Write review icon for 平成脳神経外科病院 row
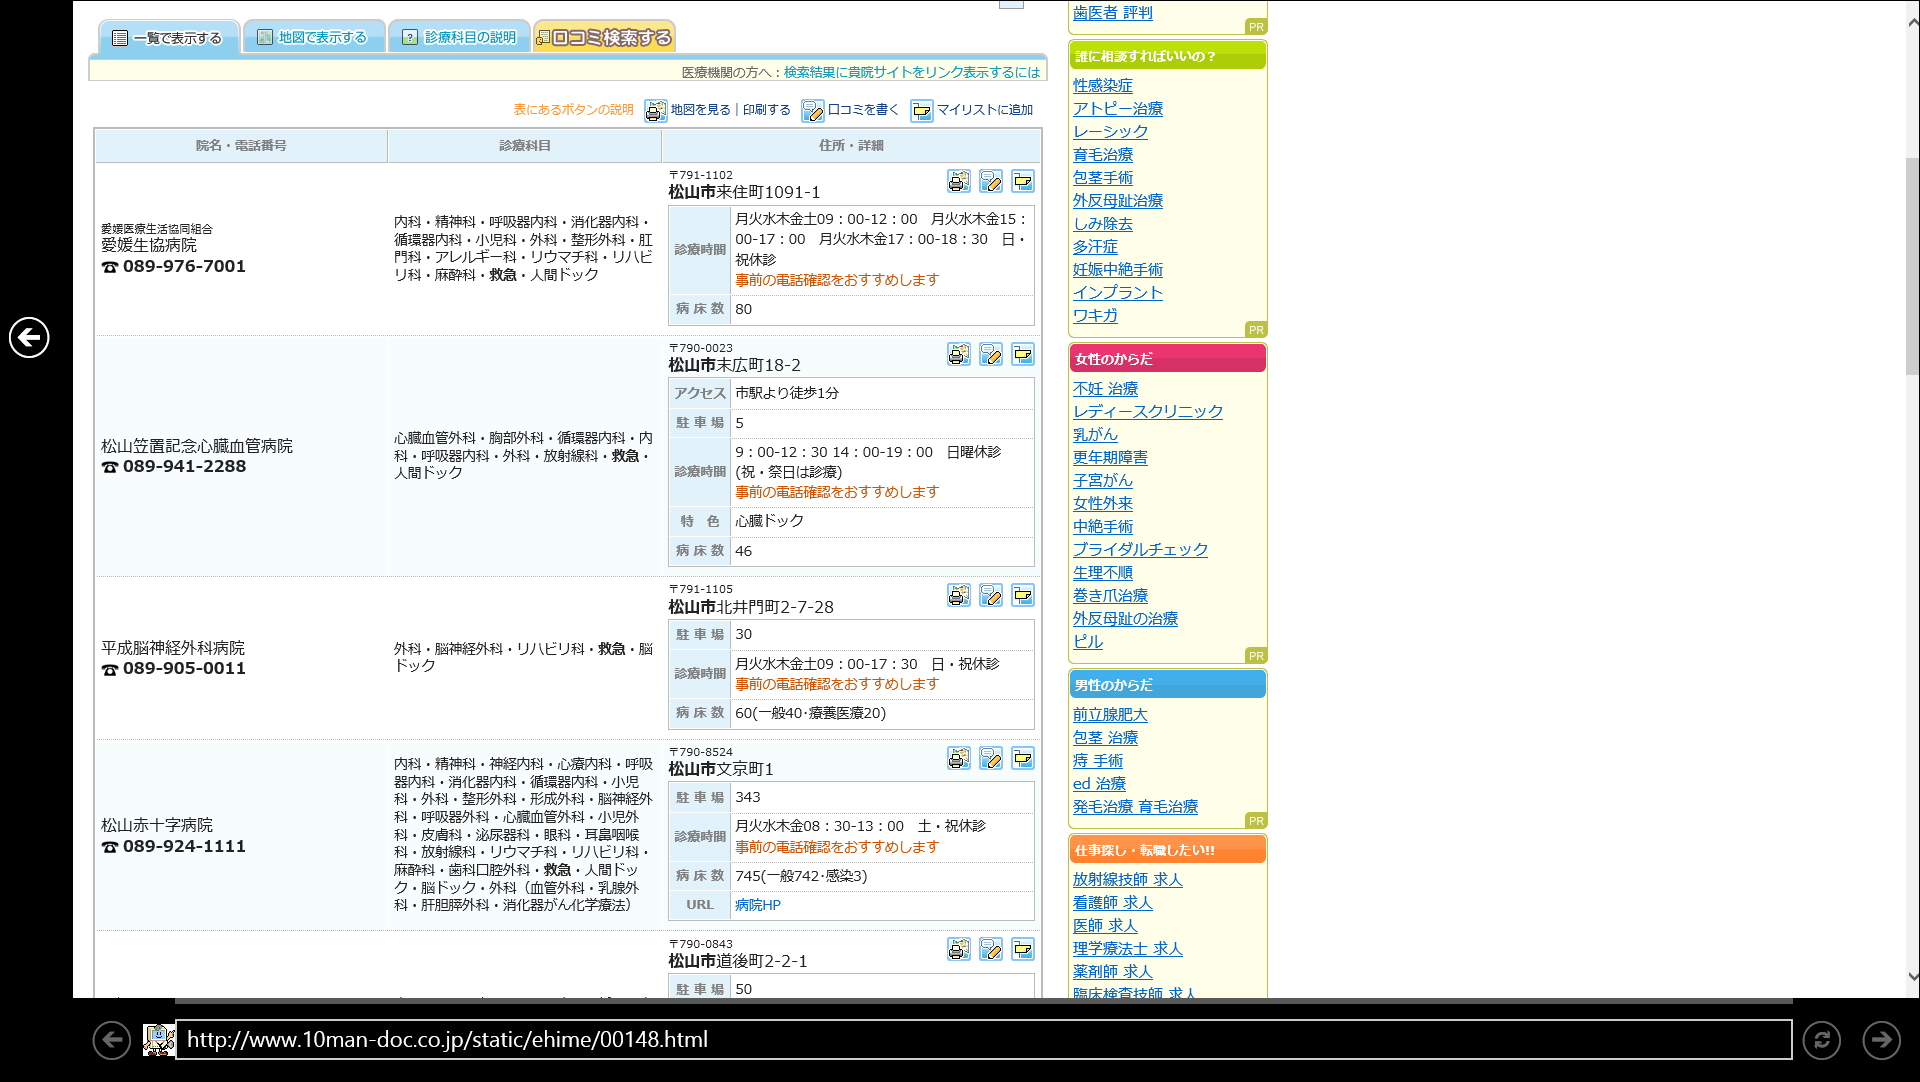1920x1082 pixels. click(990, 595)
